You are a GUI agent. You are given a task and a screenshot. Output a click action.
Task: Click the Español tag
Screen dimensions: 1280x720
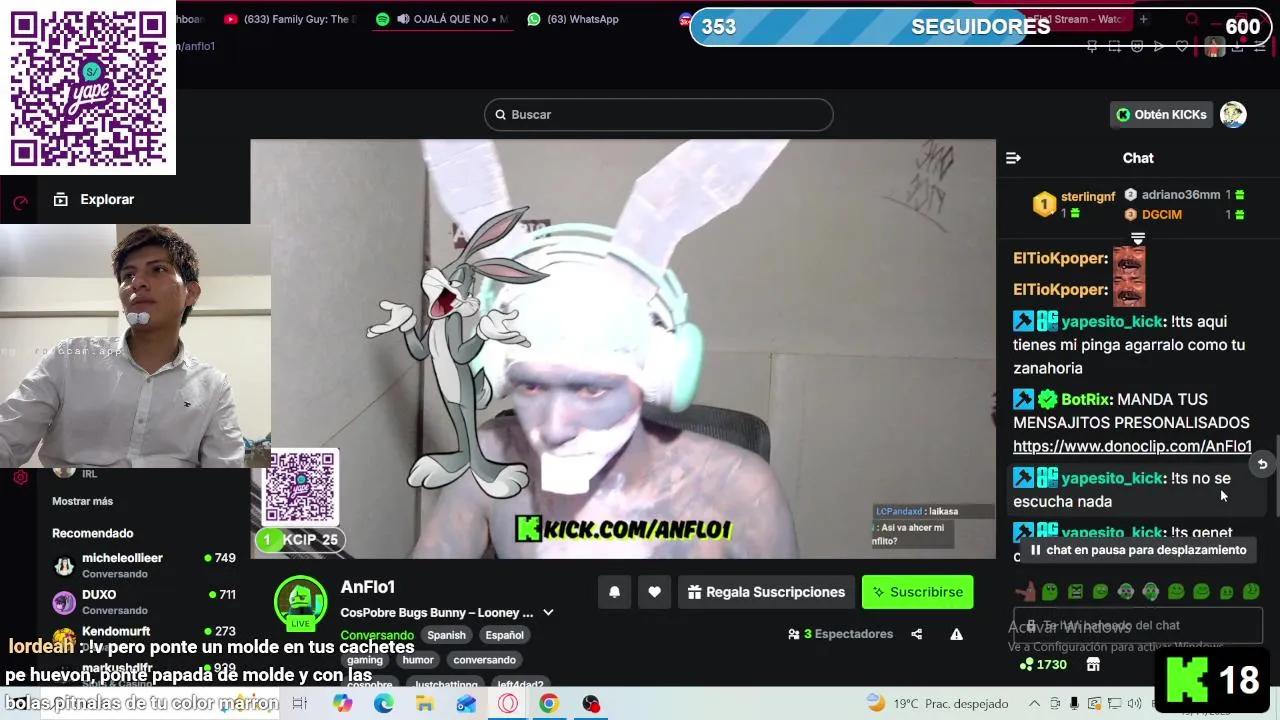pos(504,635)
